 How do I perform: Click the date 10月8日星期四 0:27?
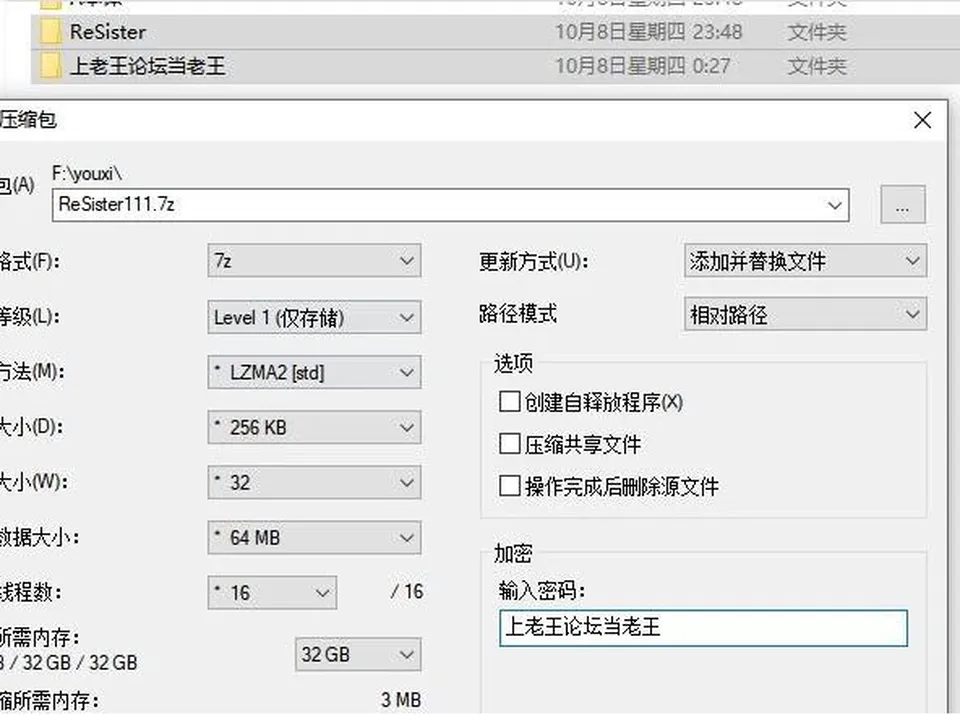pos(642,66)
